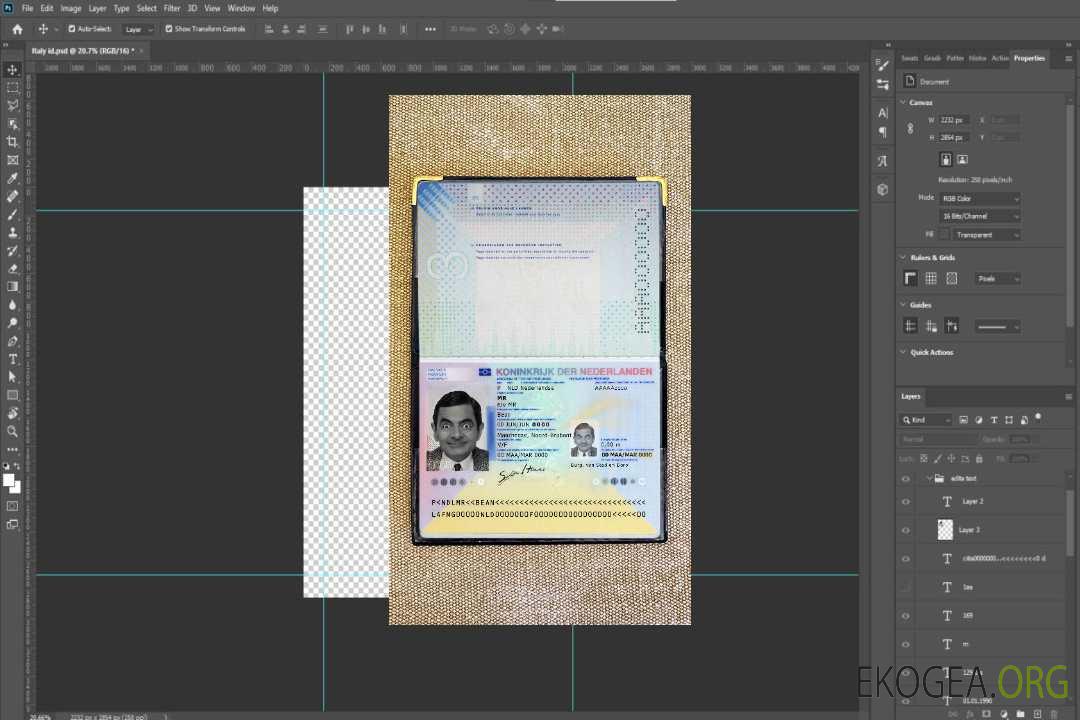Image resolution: width=1080 pixels, height=720 pixels.
Task: Open the 16 Bits/Channel dropdown
Action: [x=980, y=216]
